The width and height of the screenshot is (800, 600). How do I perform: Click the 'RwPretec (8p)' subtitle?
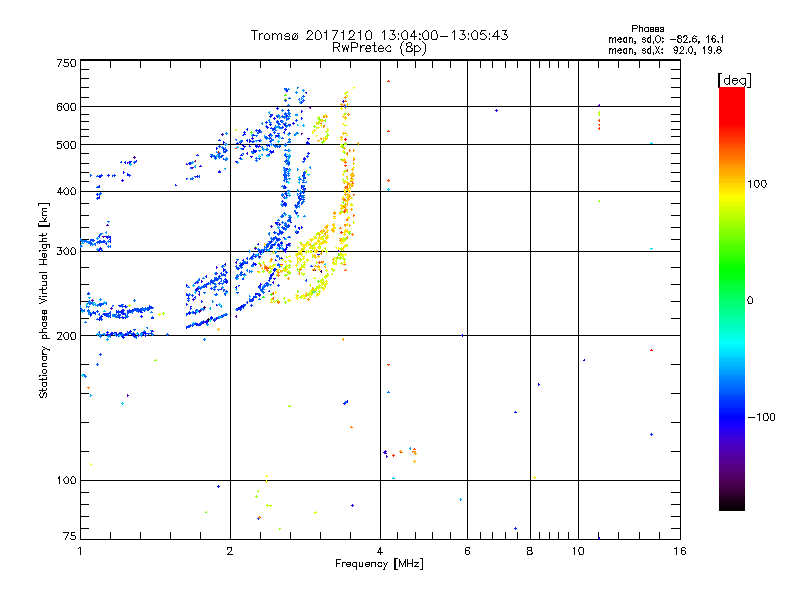(x=380, y=47)
